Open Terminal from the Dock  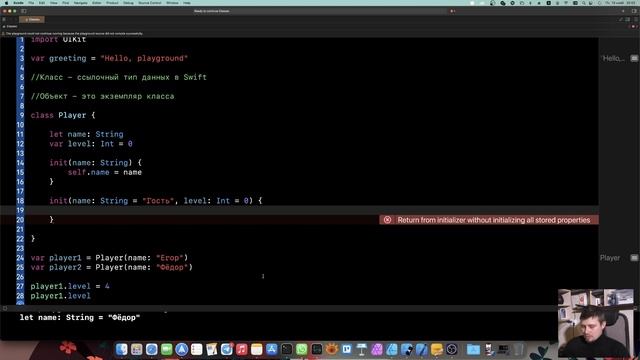287,349
